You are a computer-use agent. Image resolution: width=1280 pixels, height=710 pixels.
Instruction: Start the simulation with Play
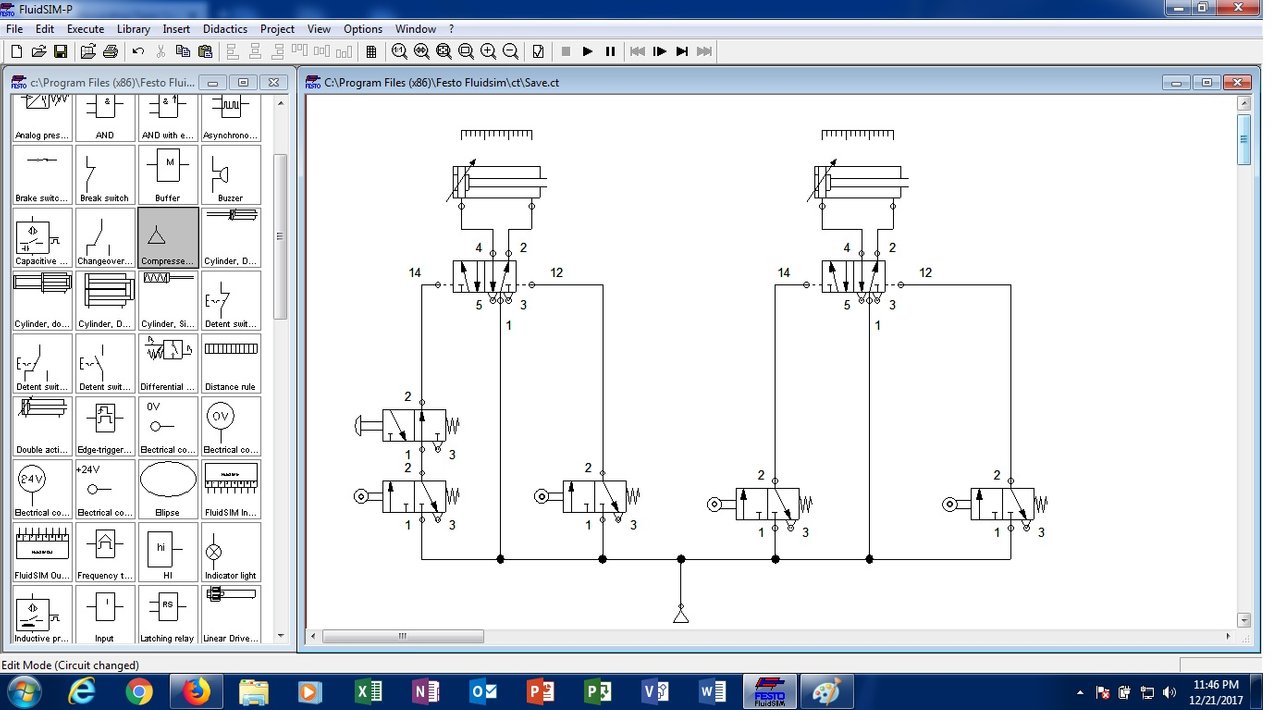pos(588,51)
